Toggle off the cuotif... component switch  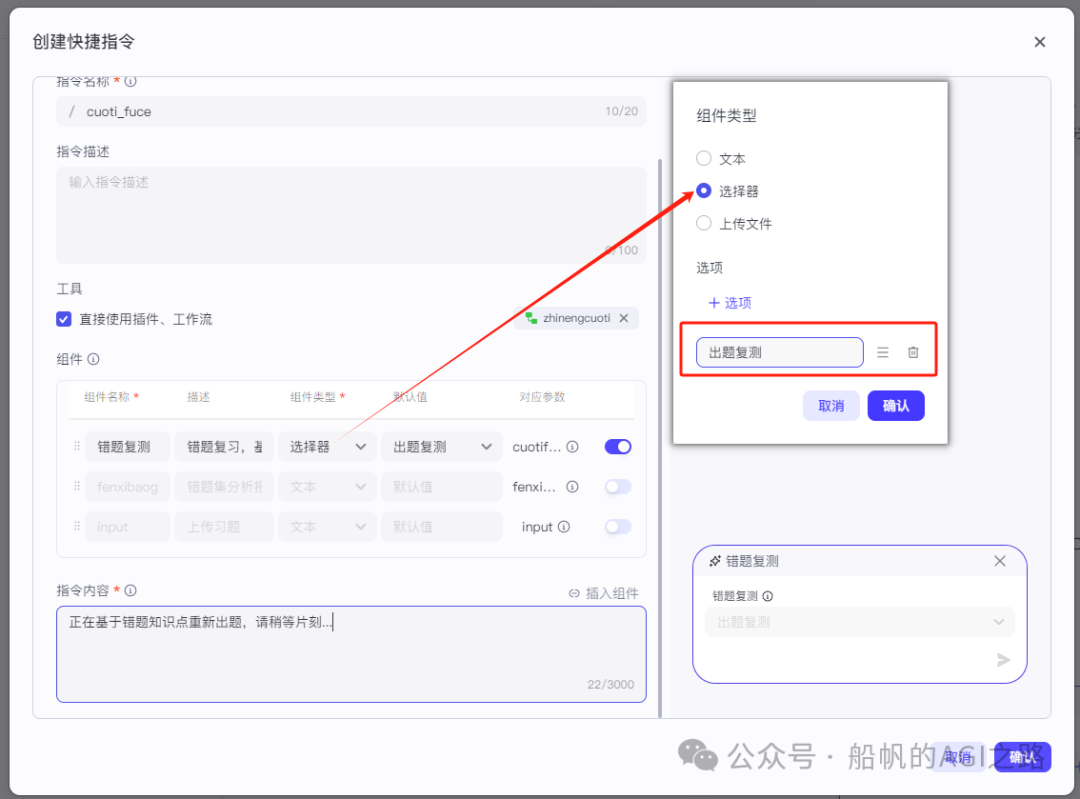click(618, 446)
